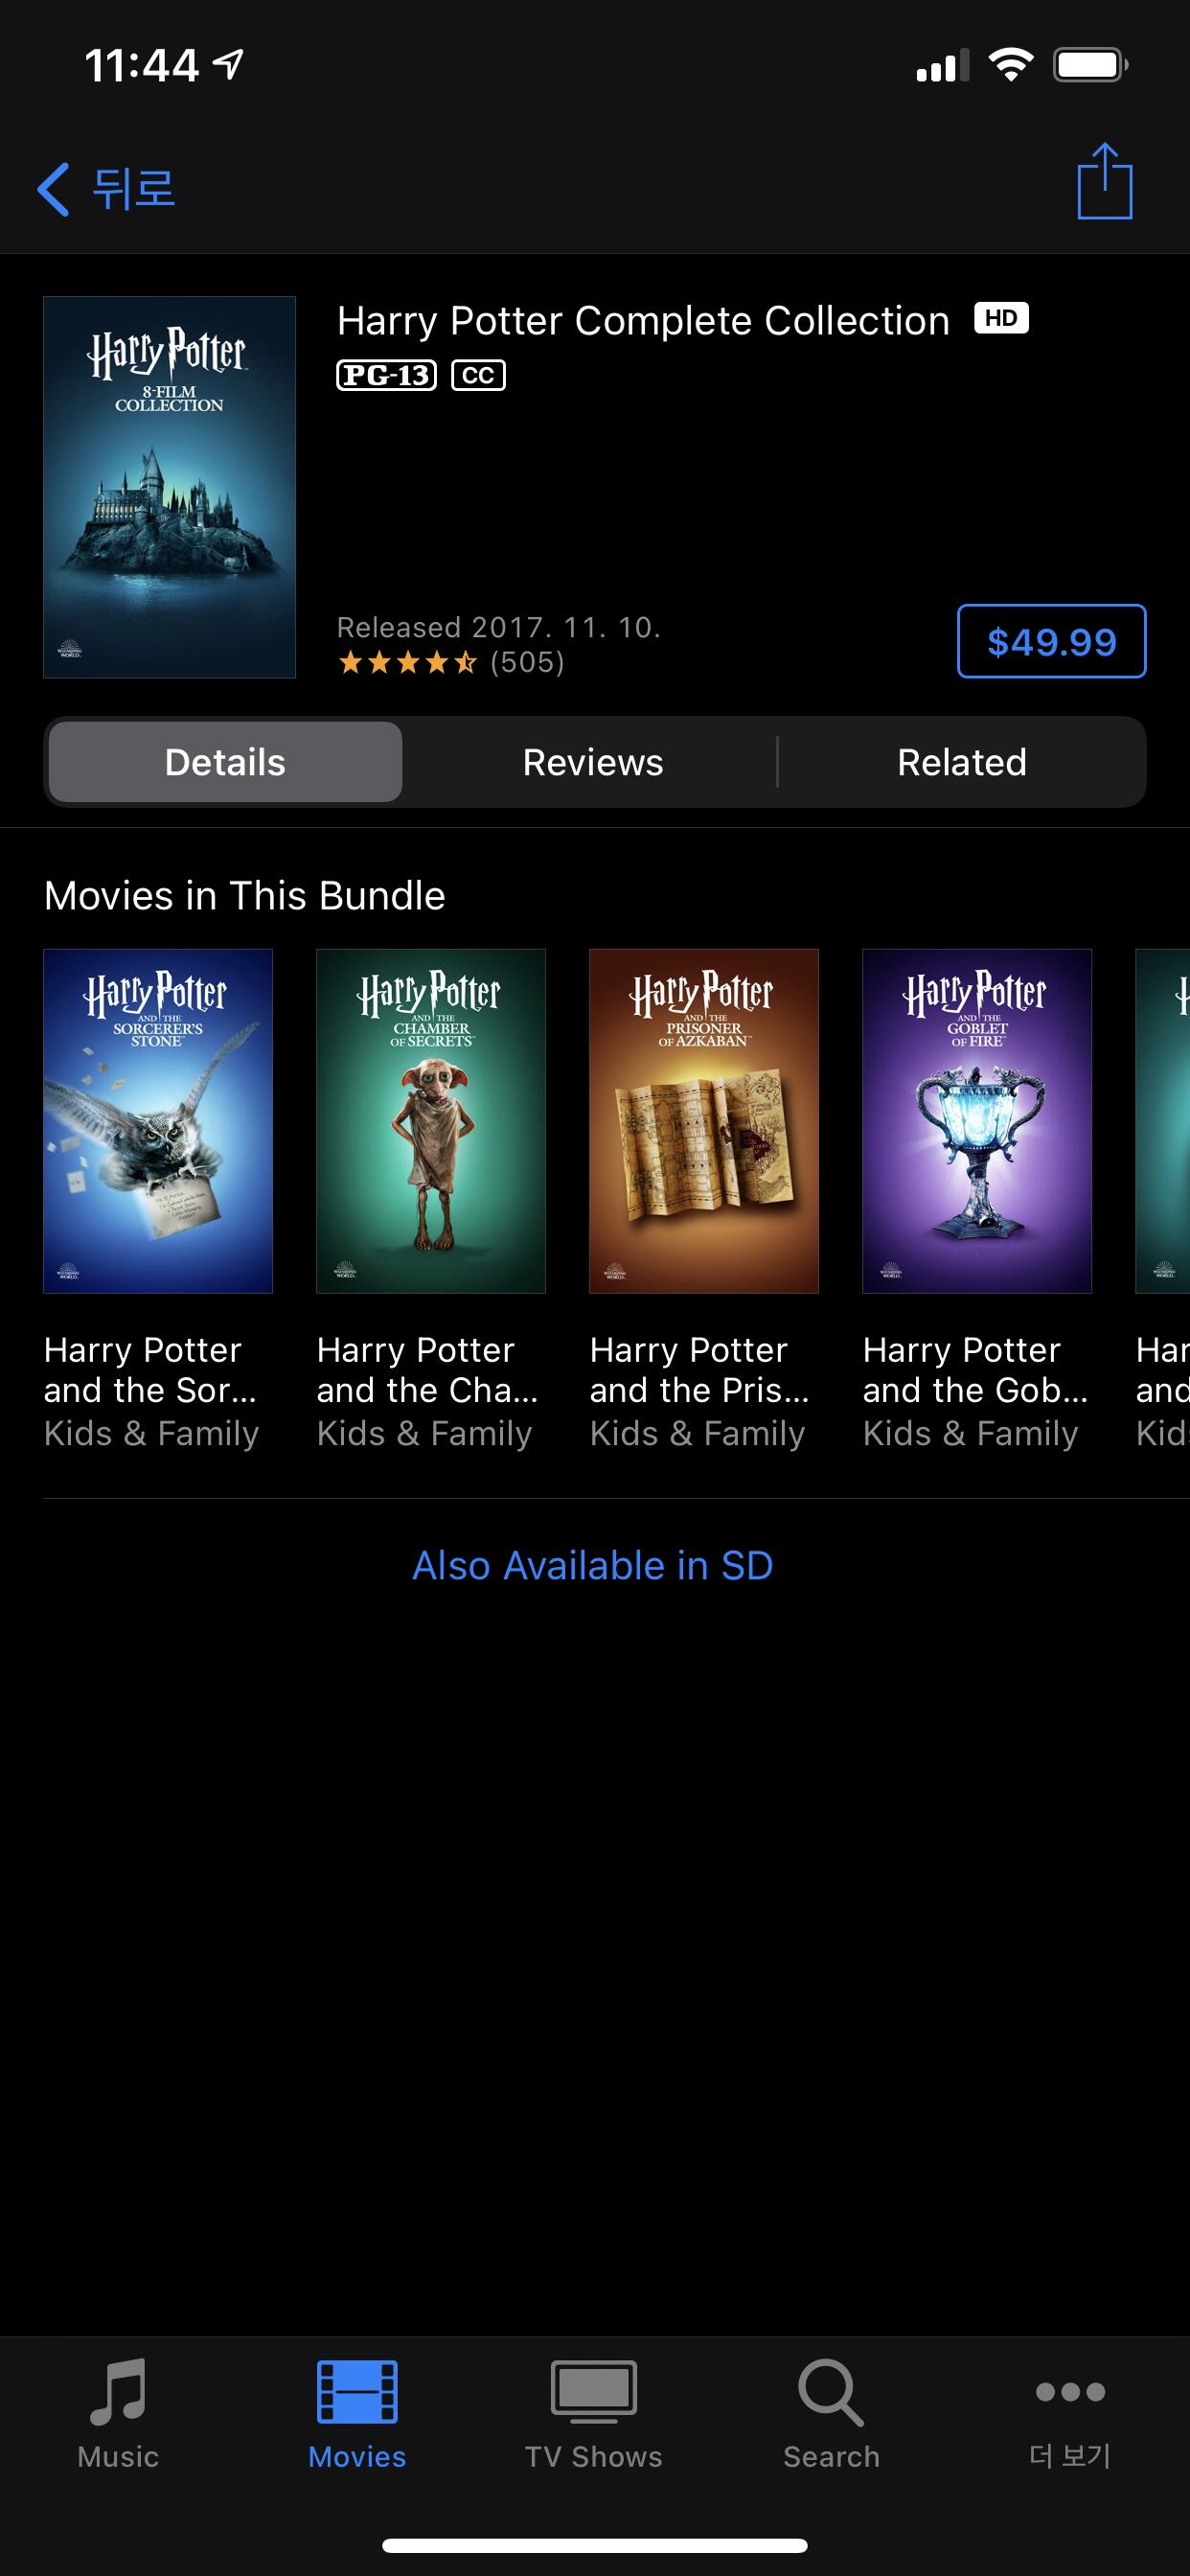Tap the share icon at top right
Screen dimensions: 1190x2576
[1104, 182]
